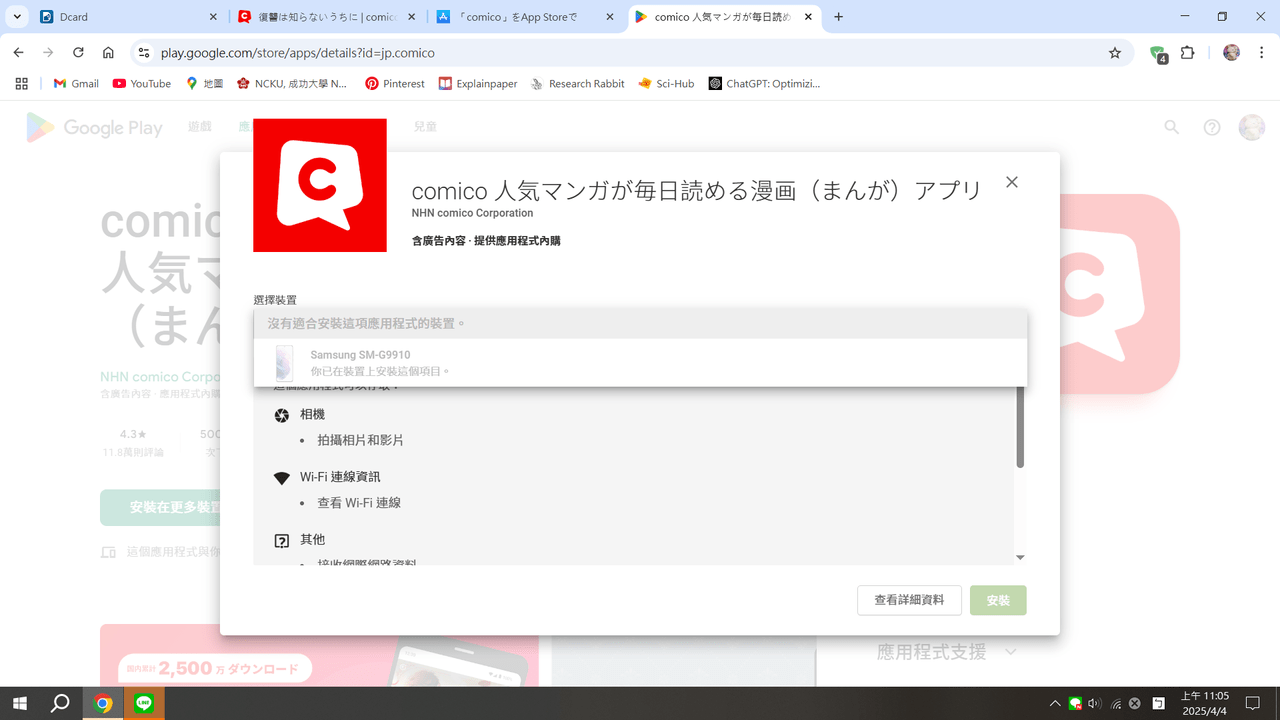Image resolution: width=1280 pixels, height=720 pixels.
Task: Click the permissions list scroll-down arrow
Action: [x=1020, y=557]
